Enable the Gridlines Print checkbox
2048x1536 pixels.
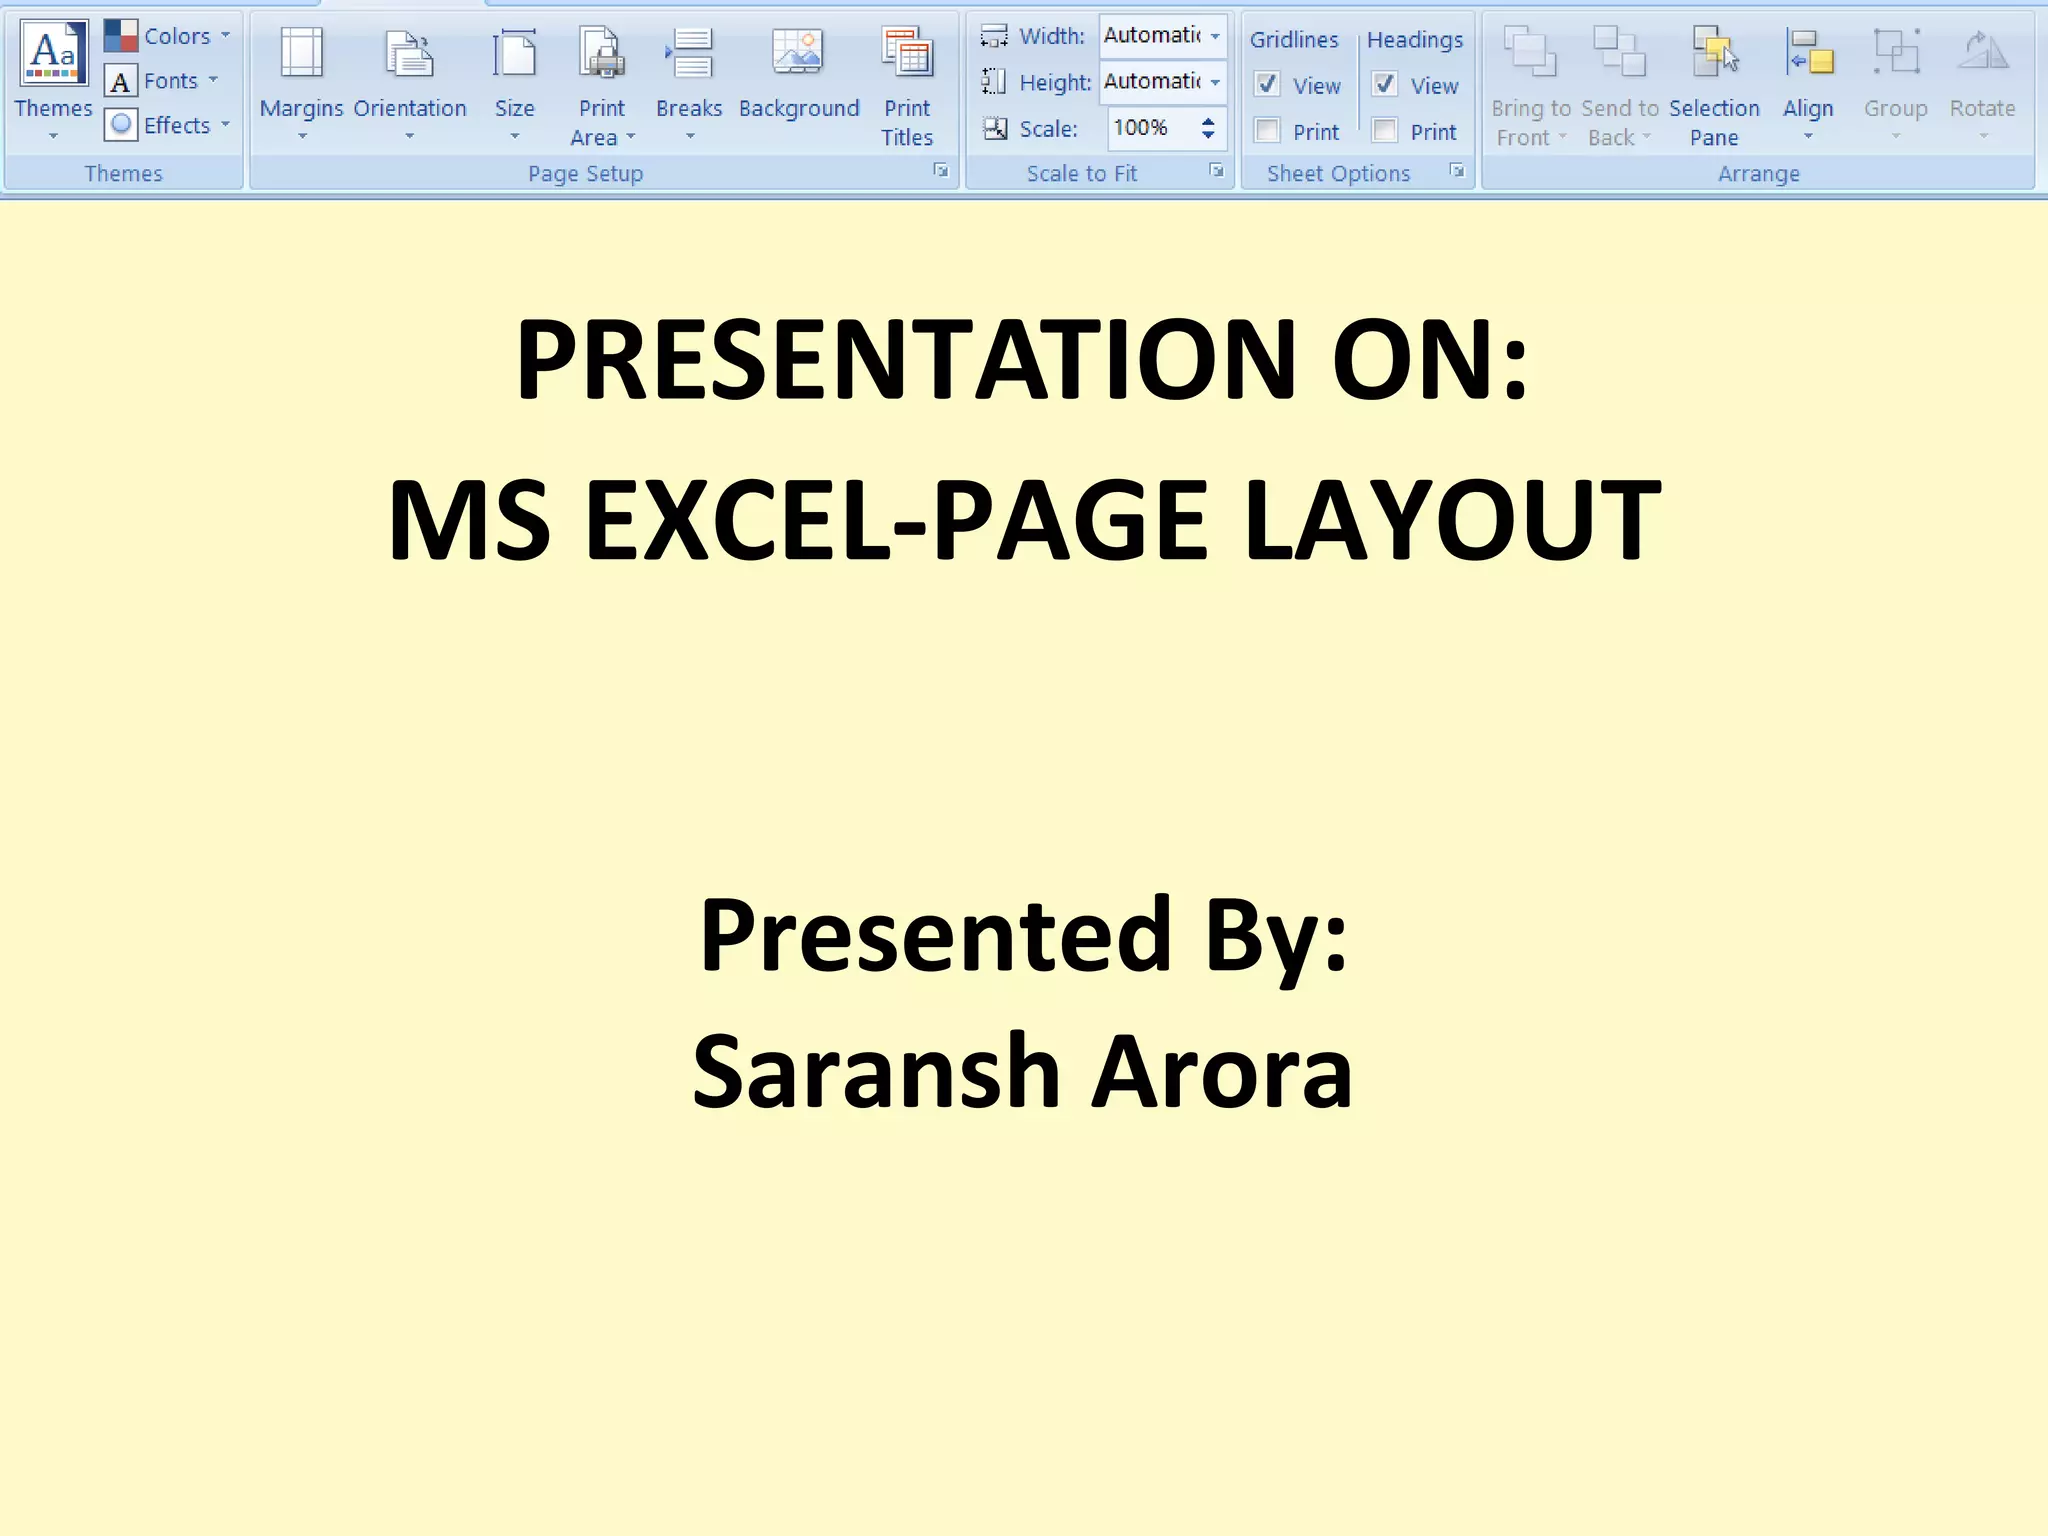point(1267,131)
